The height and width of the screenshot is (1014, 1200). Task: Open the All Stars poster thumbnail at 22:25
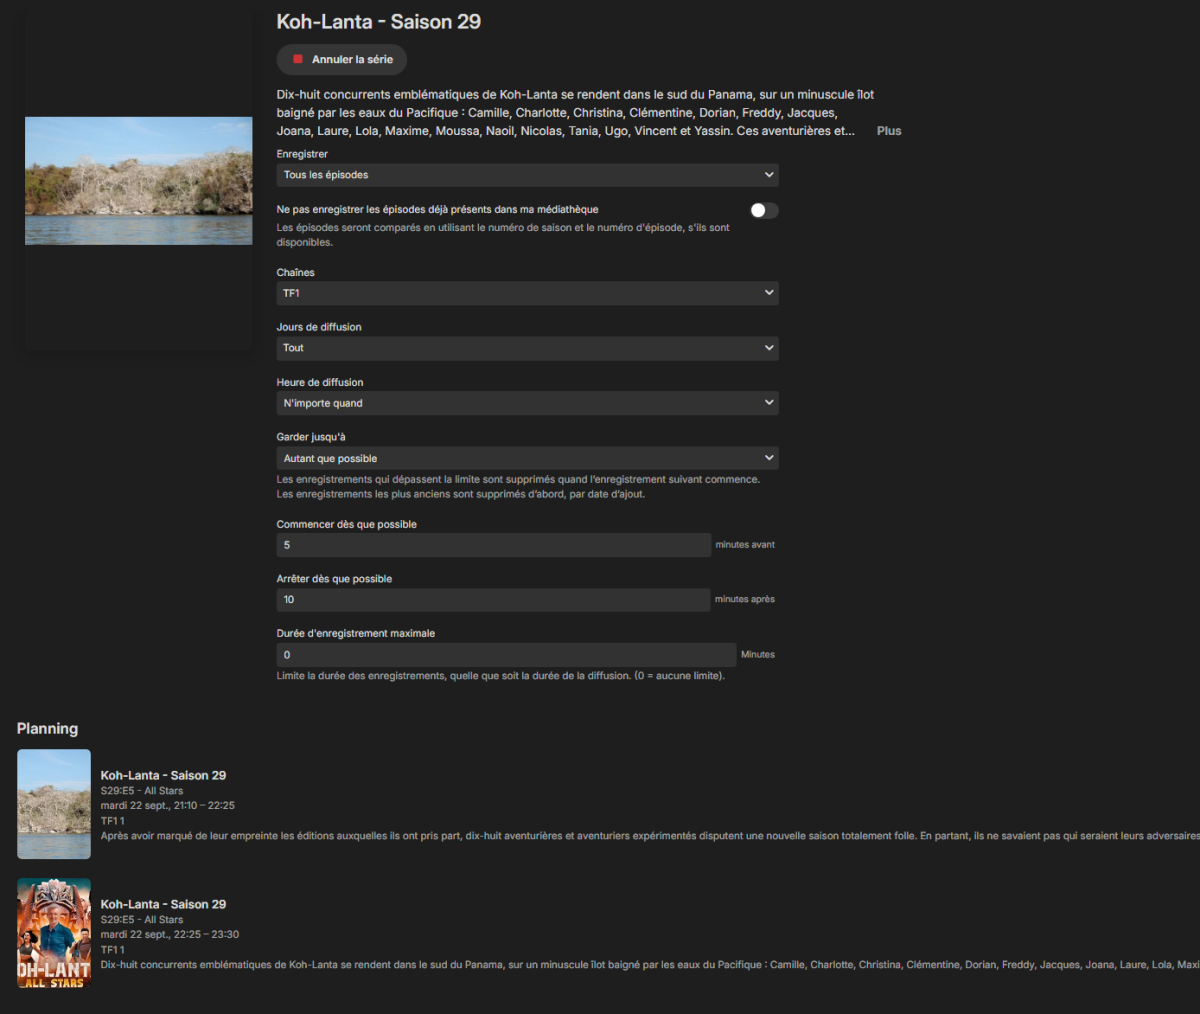click(54, 933)
